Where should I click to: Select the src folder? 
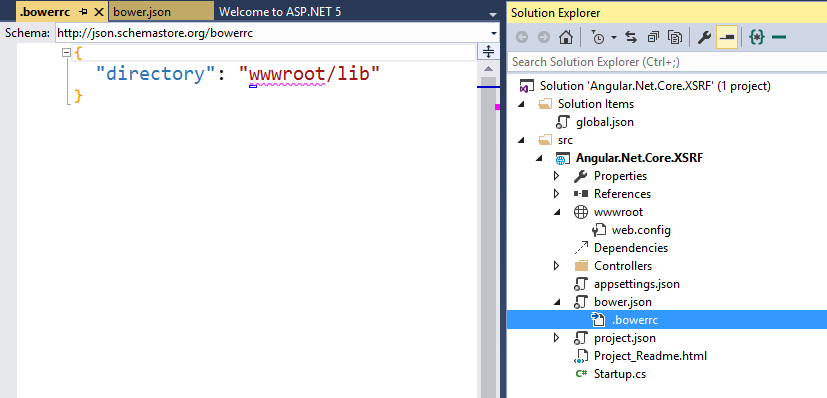(565, 140)
